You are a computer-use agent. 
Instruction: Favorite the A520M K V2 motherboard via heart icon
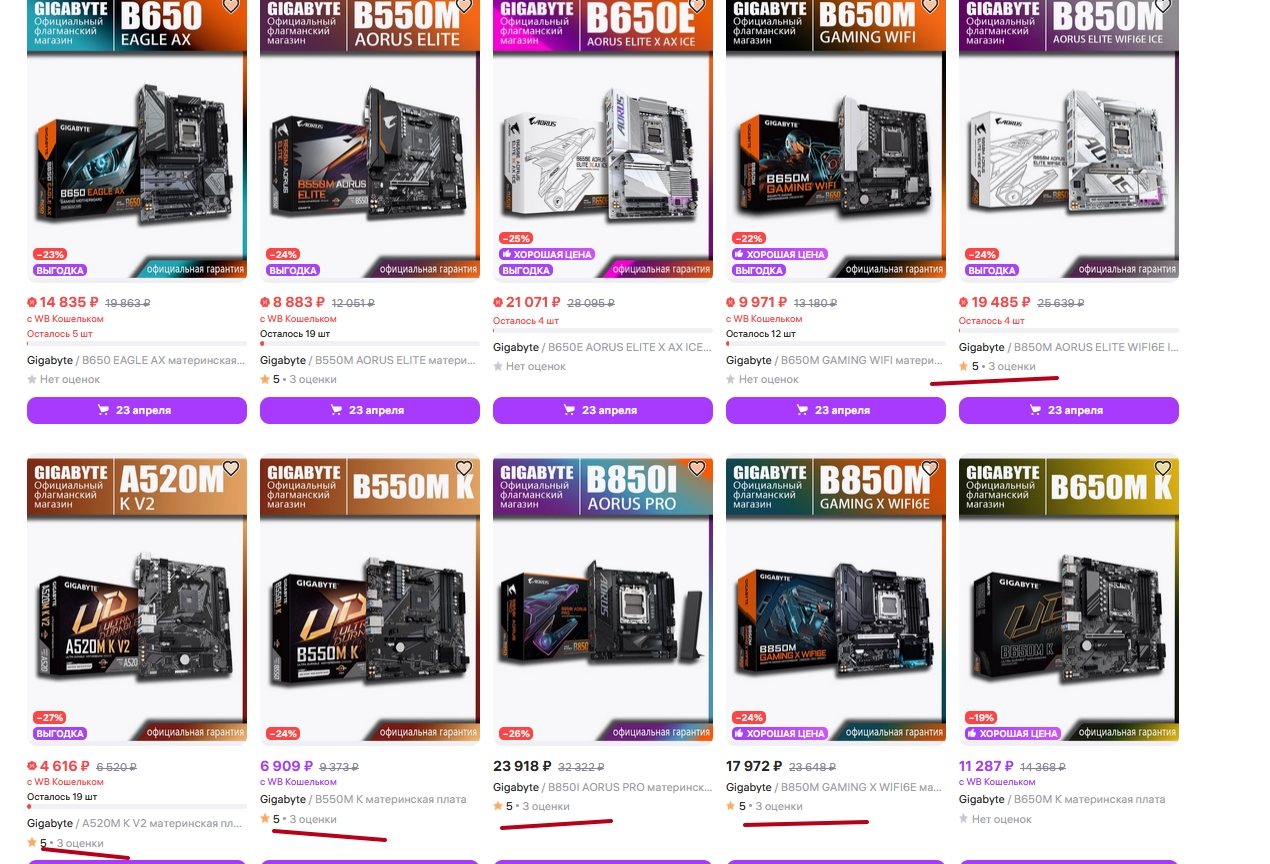231,468
